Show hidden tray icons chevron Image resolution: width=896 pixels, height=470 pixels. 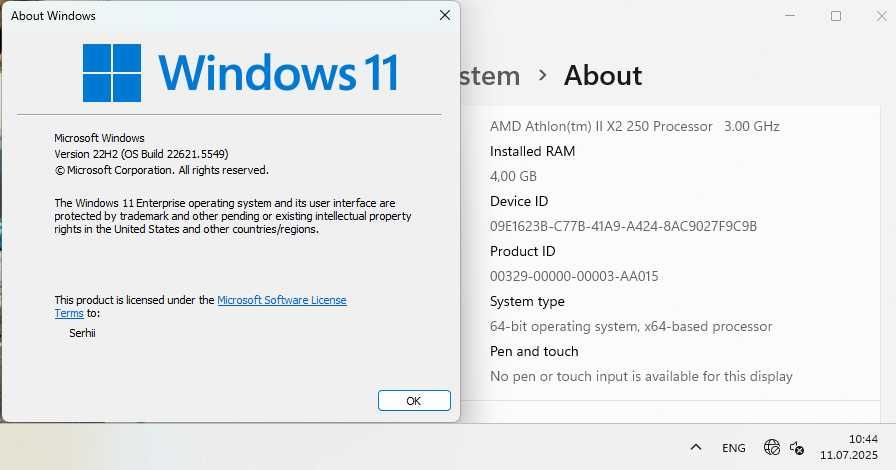click(x=695, y=447)
